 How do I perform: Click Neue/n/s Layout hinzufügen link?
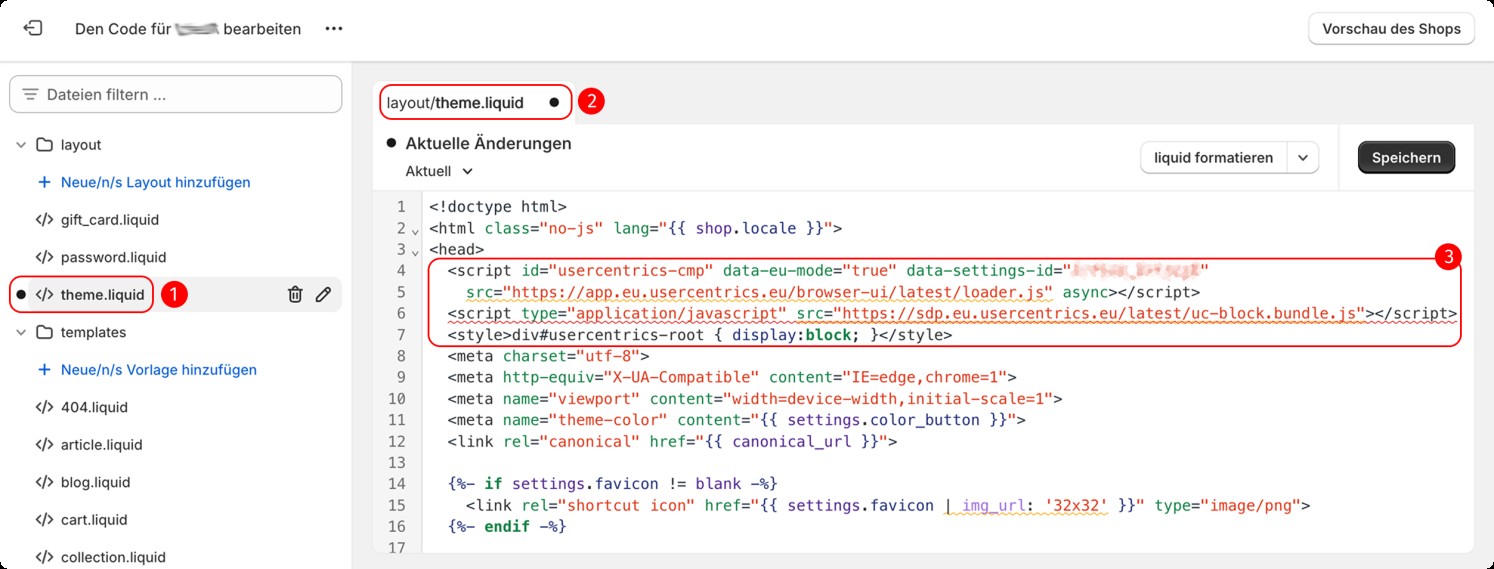tap(155, 182)
